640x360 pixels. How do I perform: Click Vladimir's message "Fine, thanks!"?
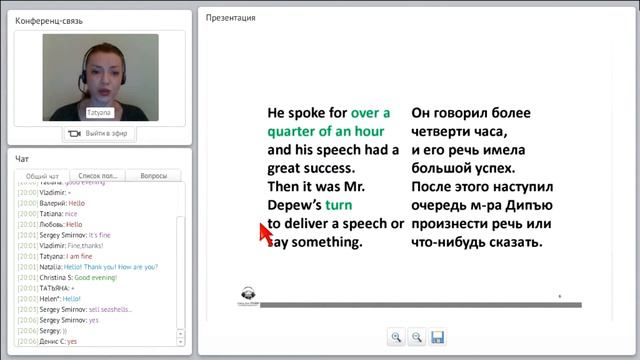60,246
